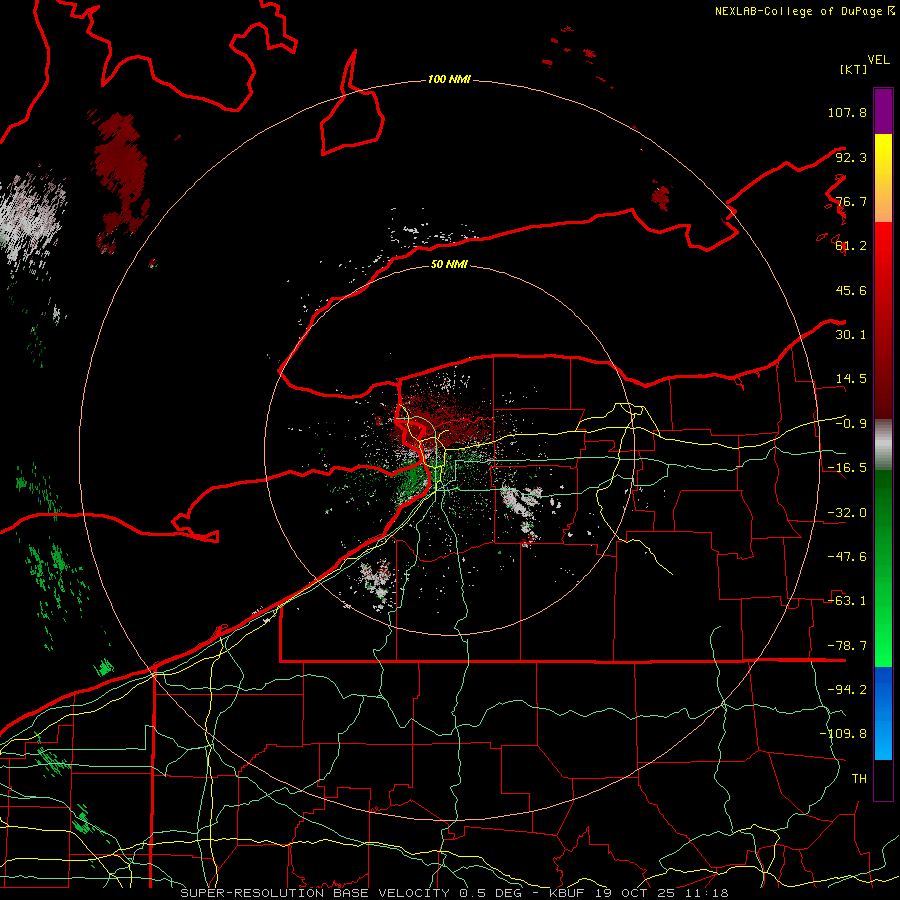Select the 107.8 velocity scale value
Screen dimensions: 900x900
point(847,112)
